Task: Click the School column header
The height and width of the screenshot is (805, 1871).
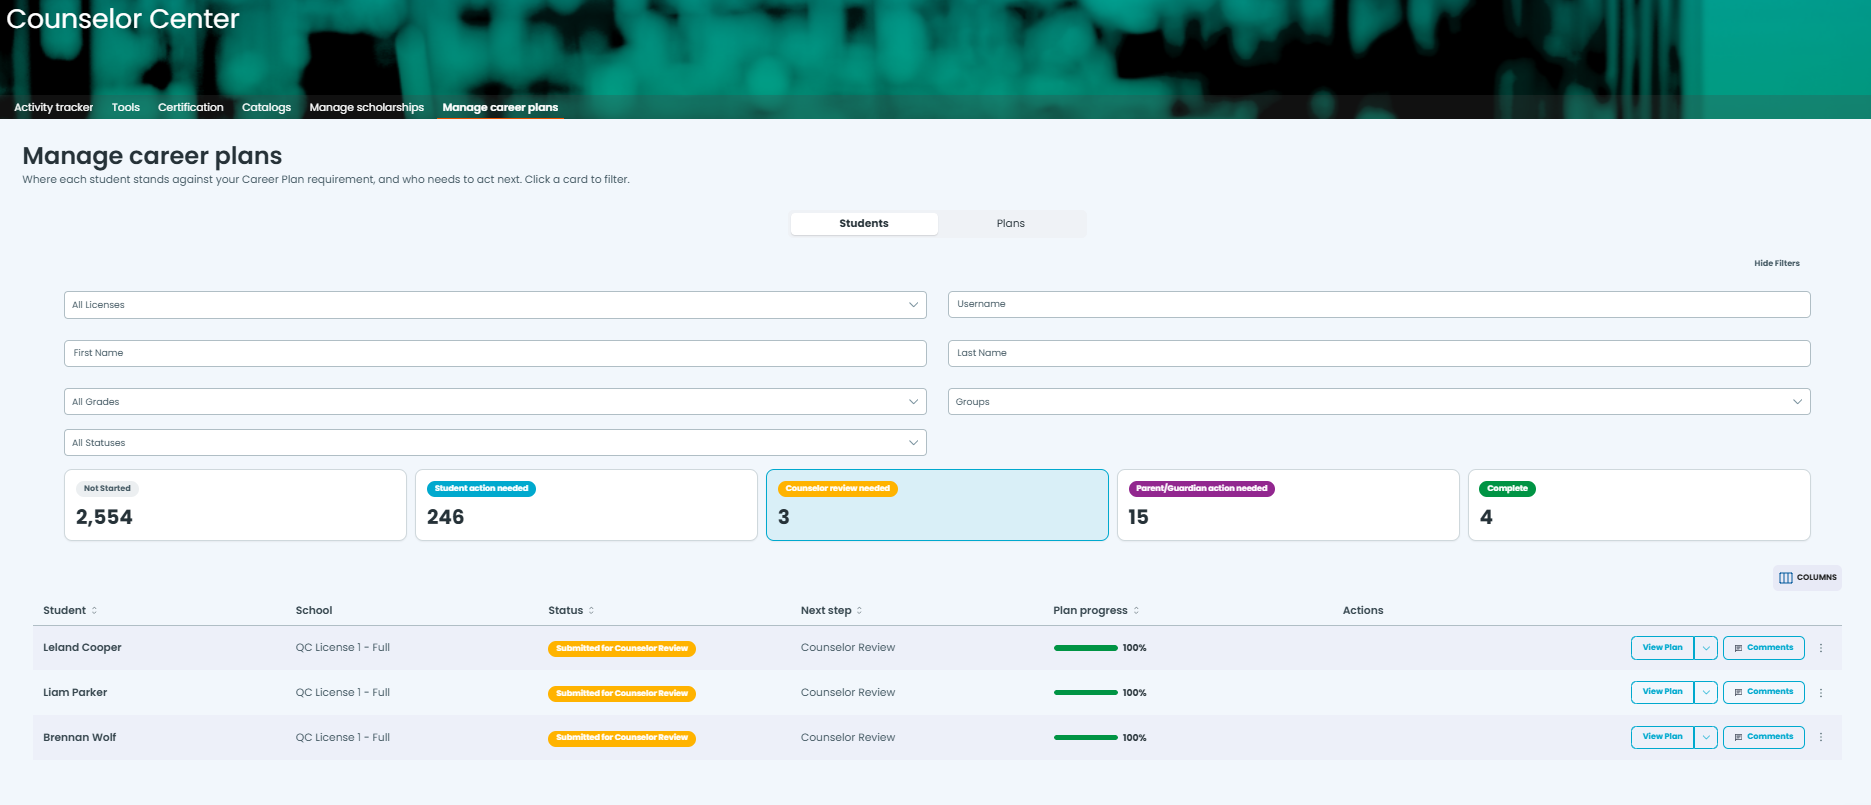Action: [x=314, y=610]
